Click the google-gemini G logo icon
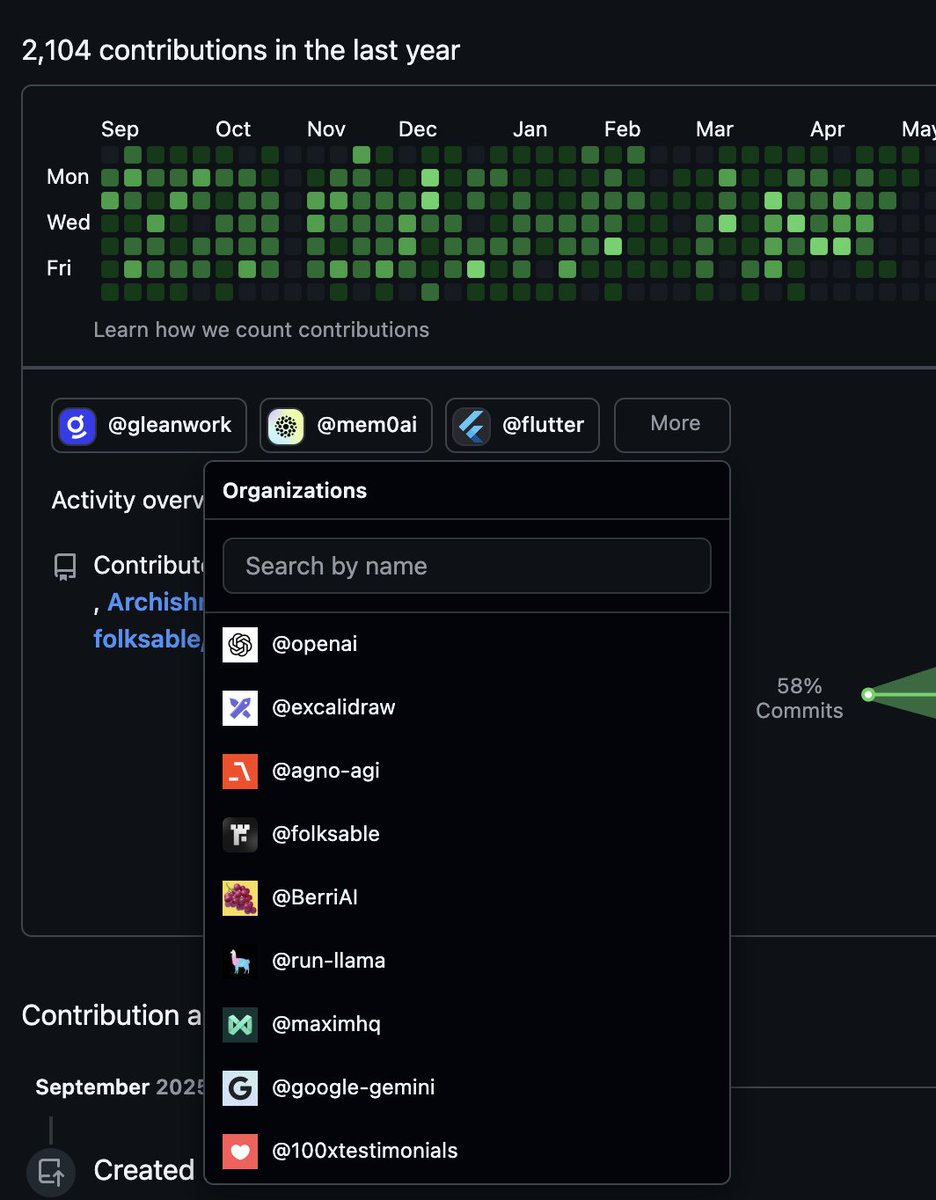The image size is (936, 1200). pos(240,1088)
